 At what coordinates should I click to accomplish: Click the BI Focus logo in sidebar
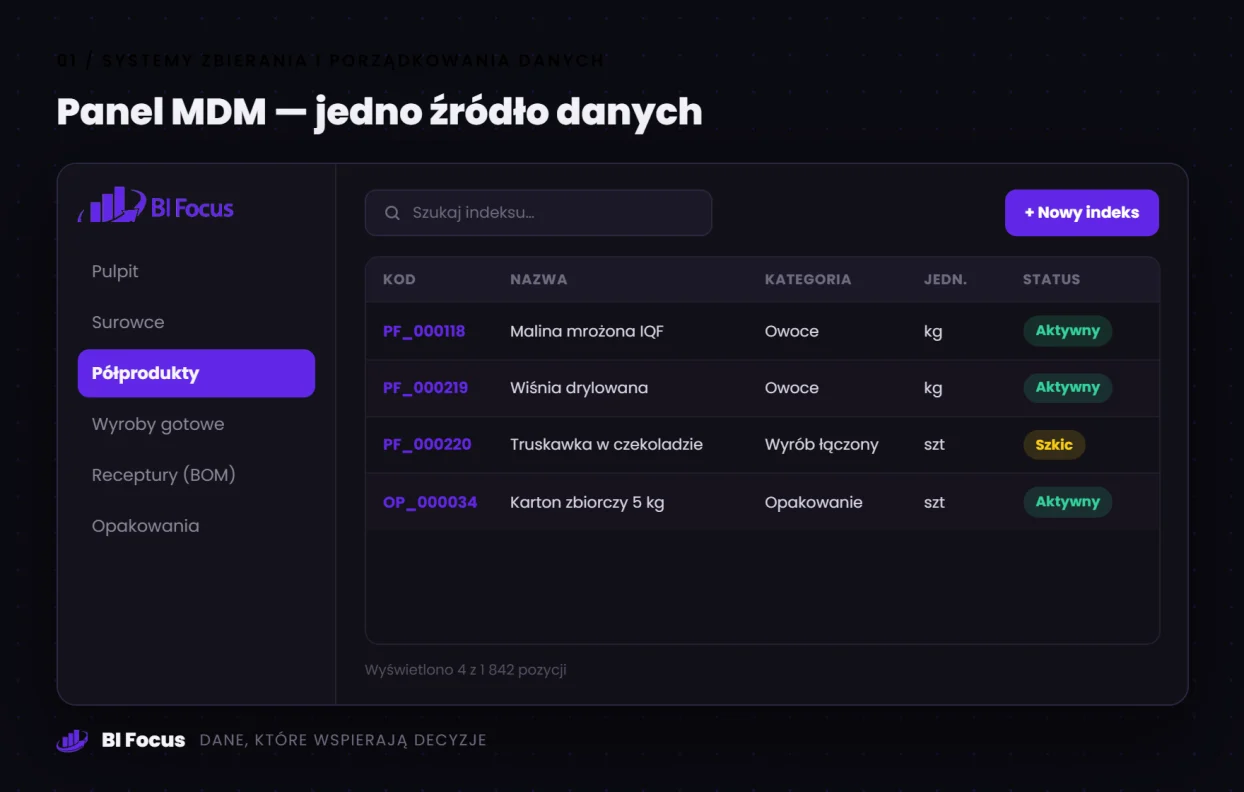(x=156, y=206)
